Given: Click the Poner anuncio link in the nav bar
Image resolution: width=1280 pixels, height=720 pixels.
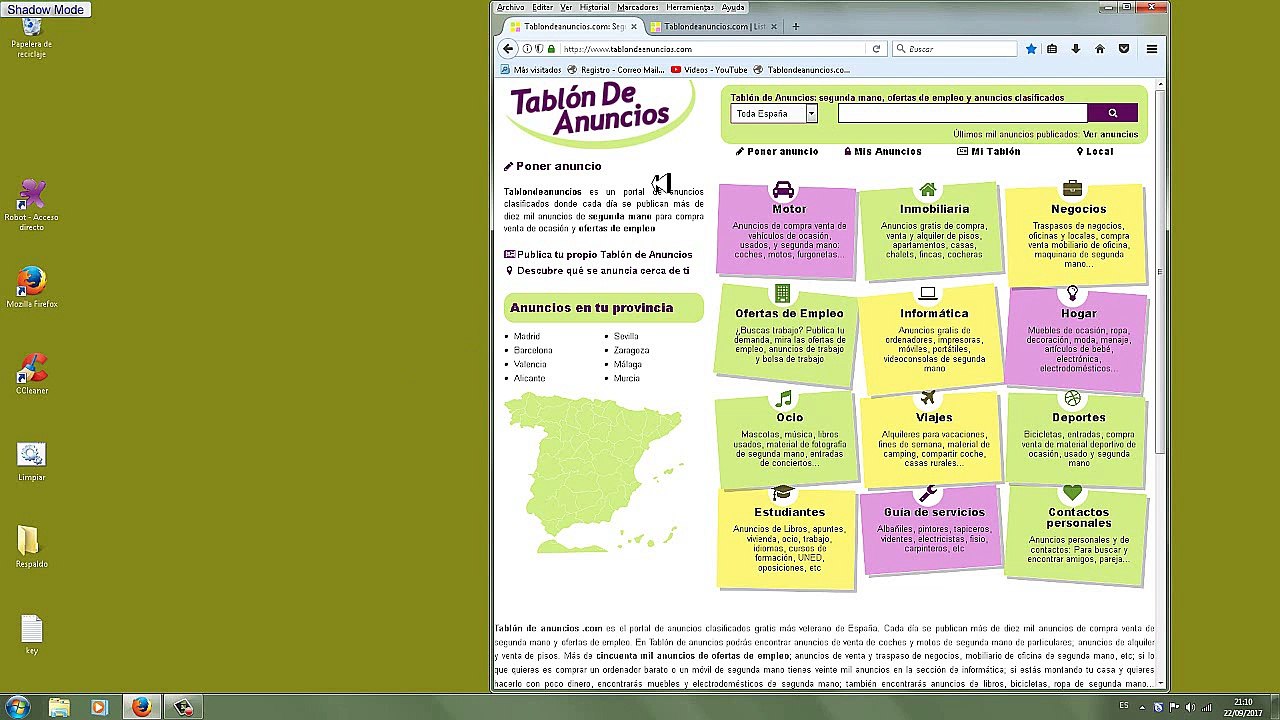Looking at the screenshot, I should click(777, 151).
